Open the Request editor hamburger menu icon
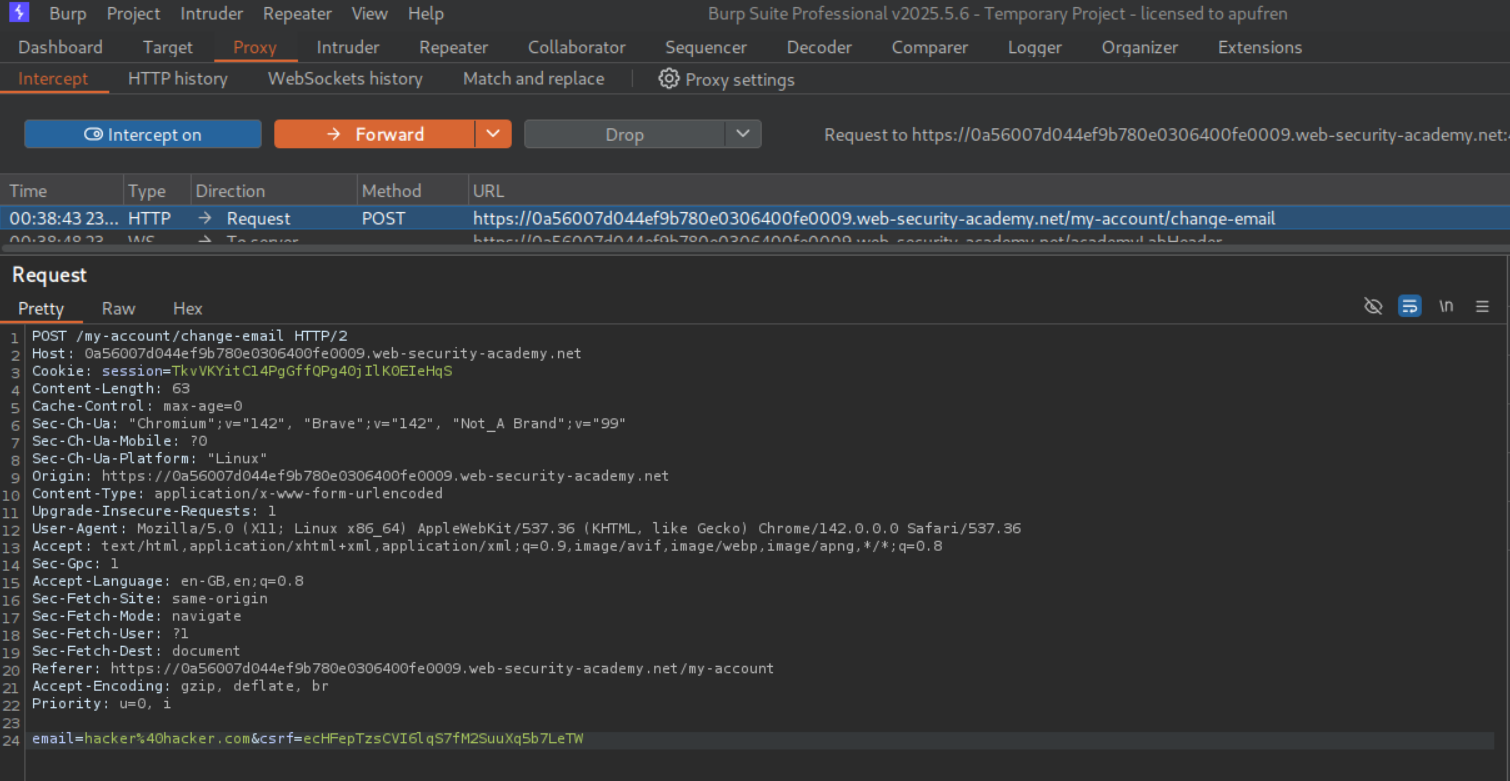The image size is (1510, 781). pos(1482,307)
